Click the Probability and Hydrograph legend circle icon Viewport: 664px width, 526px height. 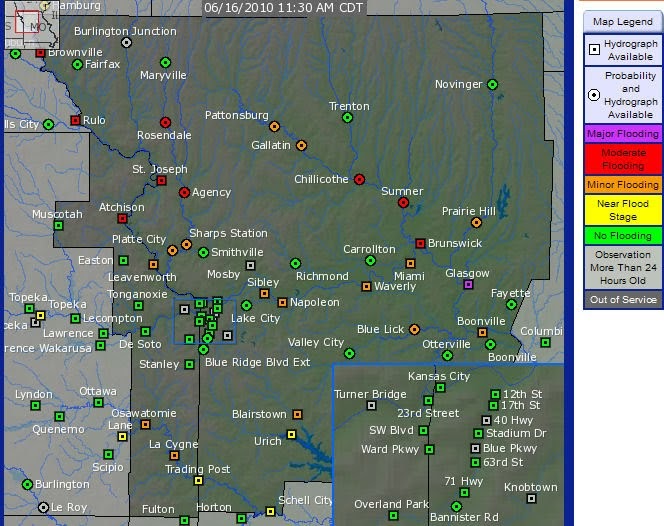[594, 95]
